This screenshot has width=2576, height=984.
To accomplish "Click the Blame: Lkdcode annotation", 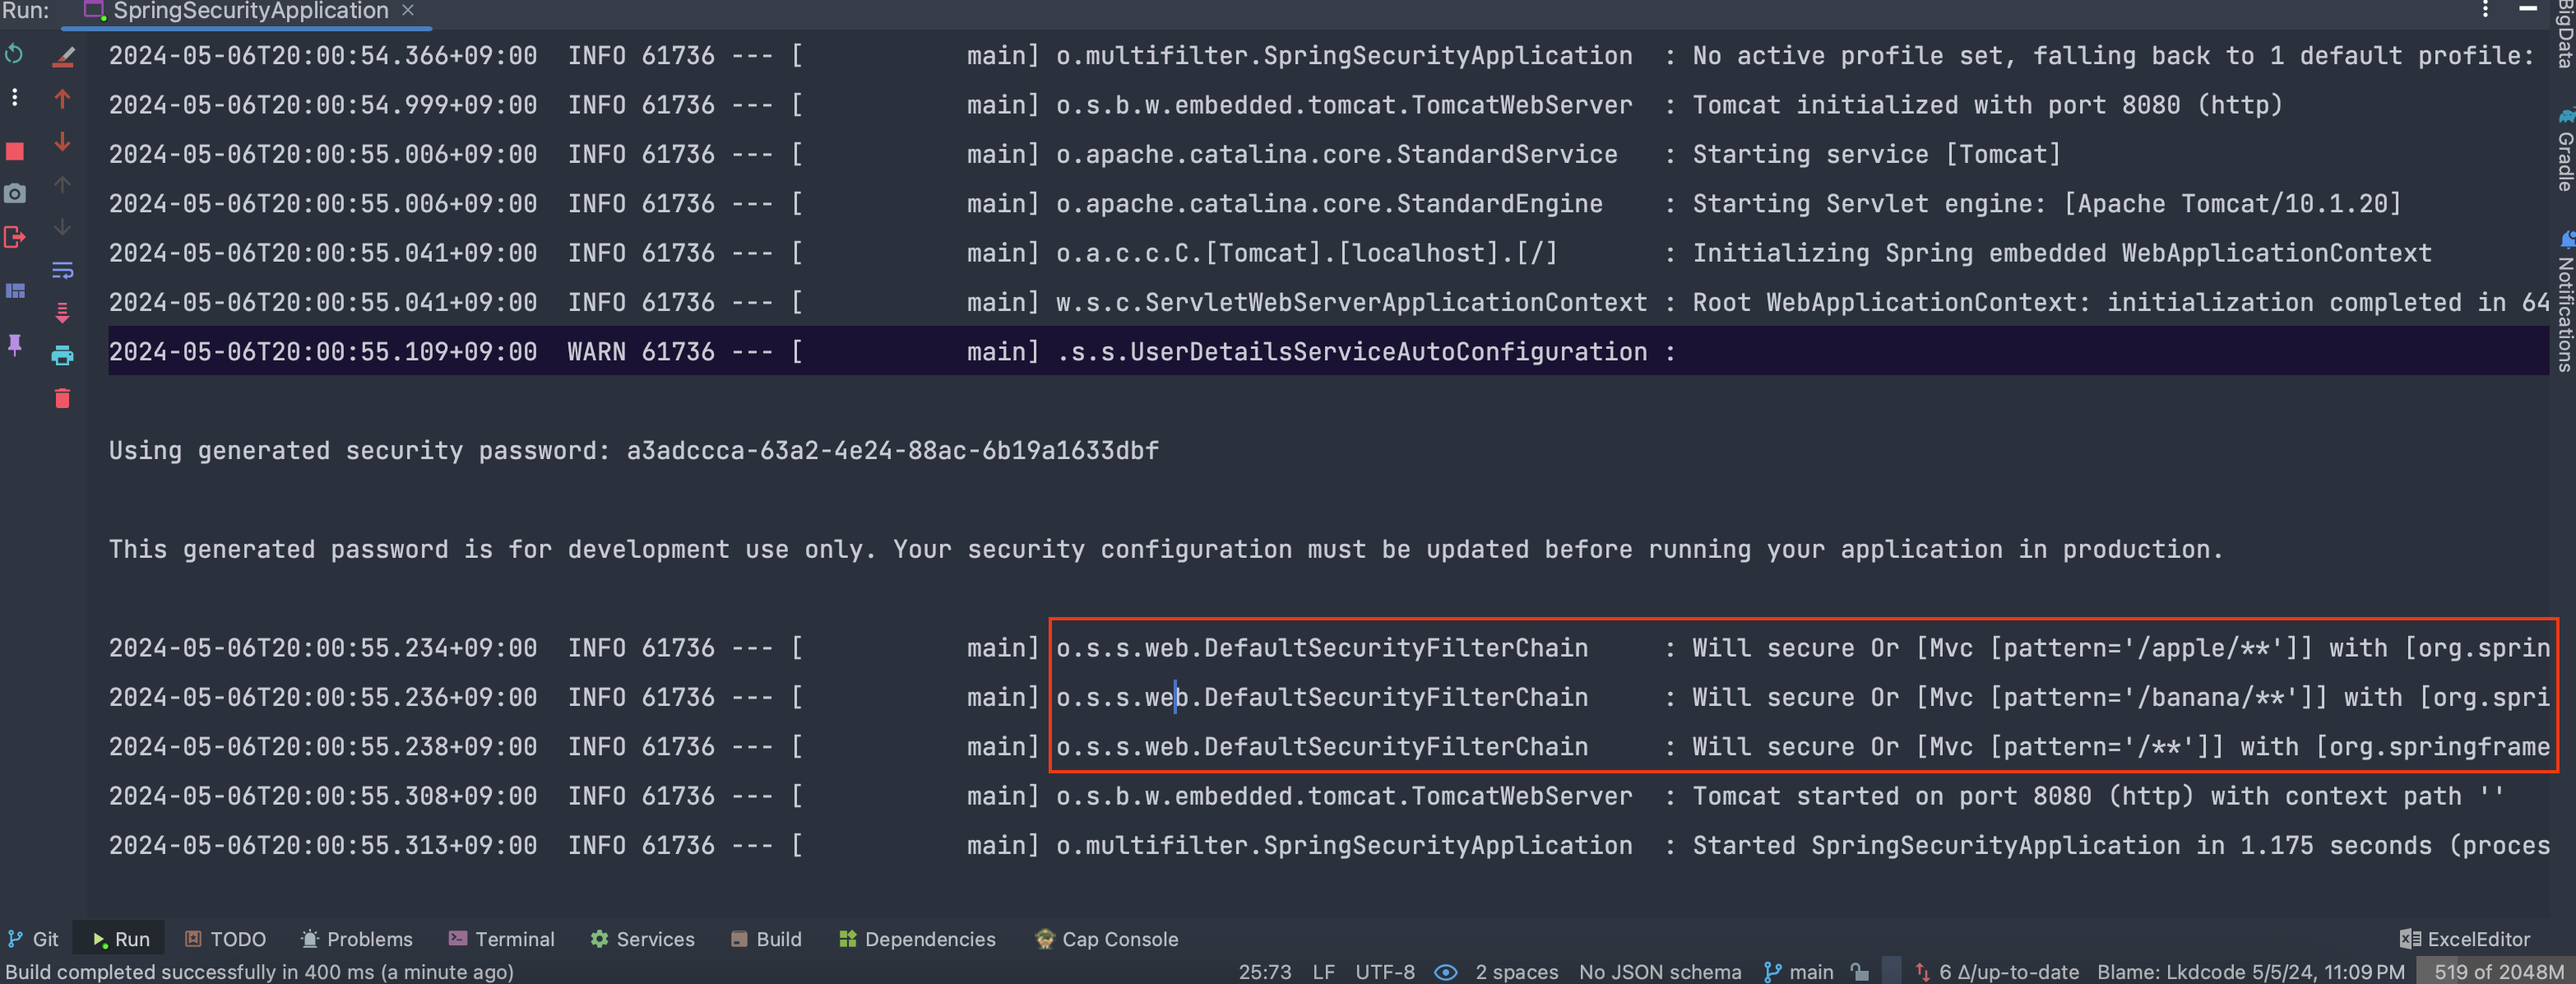I will 2251,972.
